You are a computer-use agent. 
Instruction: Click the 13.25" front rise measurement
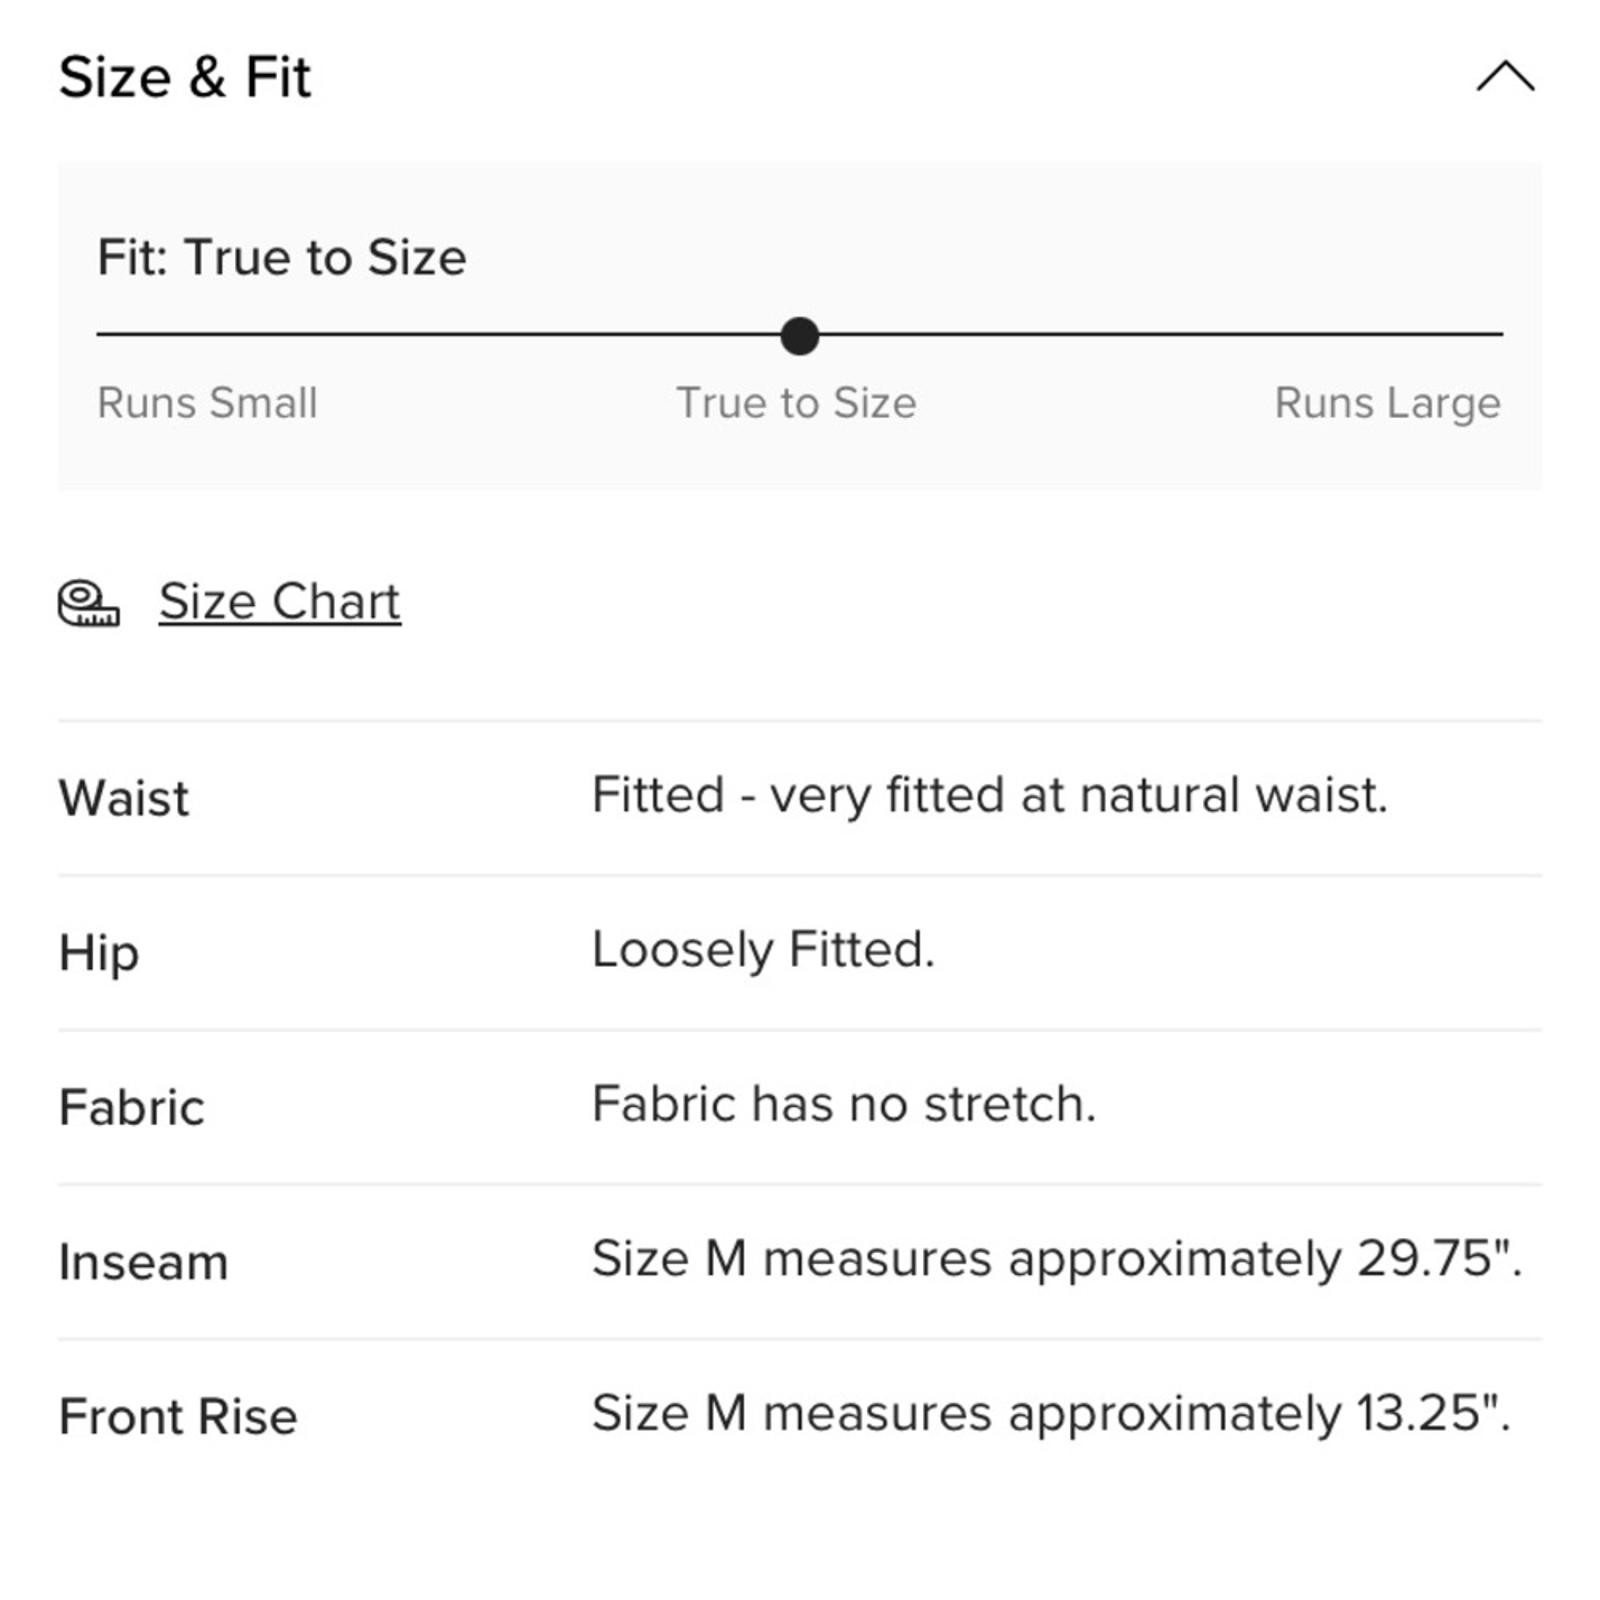1050,1413
